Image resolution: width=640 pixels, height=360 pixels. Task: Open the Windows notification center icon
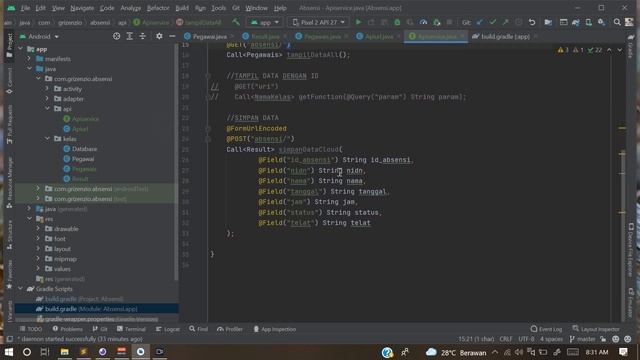(x=623, y=352)
